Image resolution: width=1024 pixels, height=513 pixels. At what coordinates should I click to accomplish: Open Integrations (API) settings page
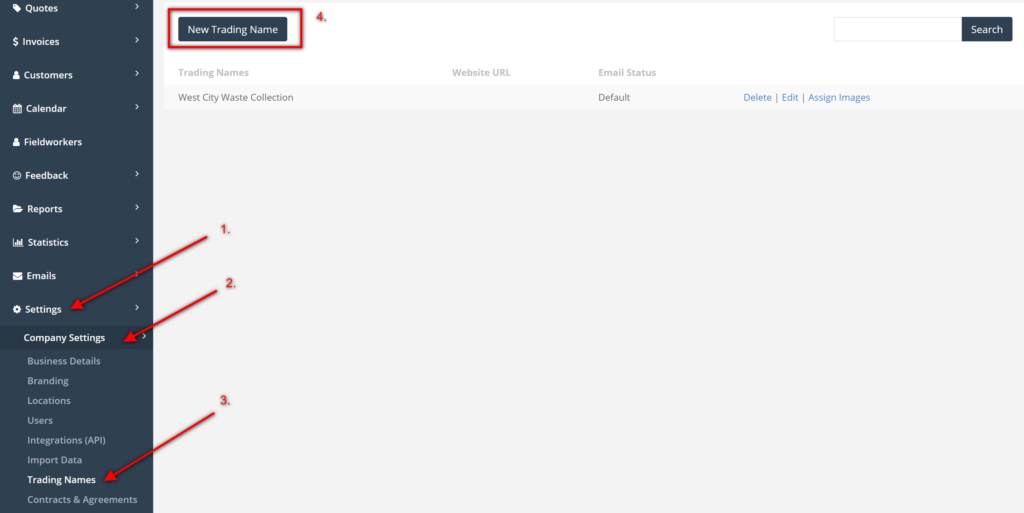[66, 440]
